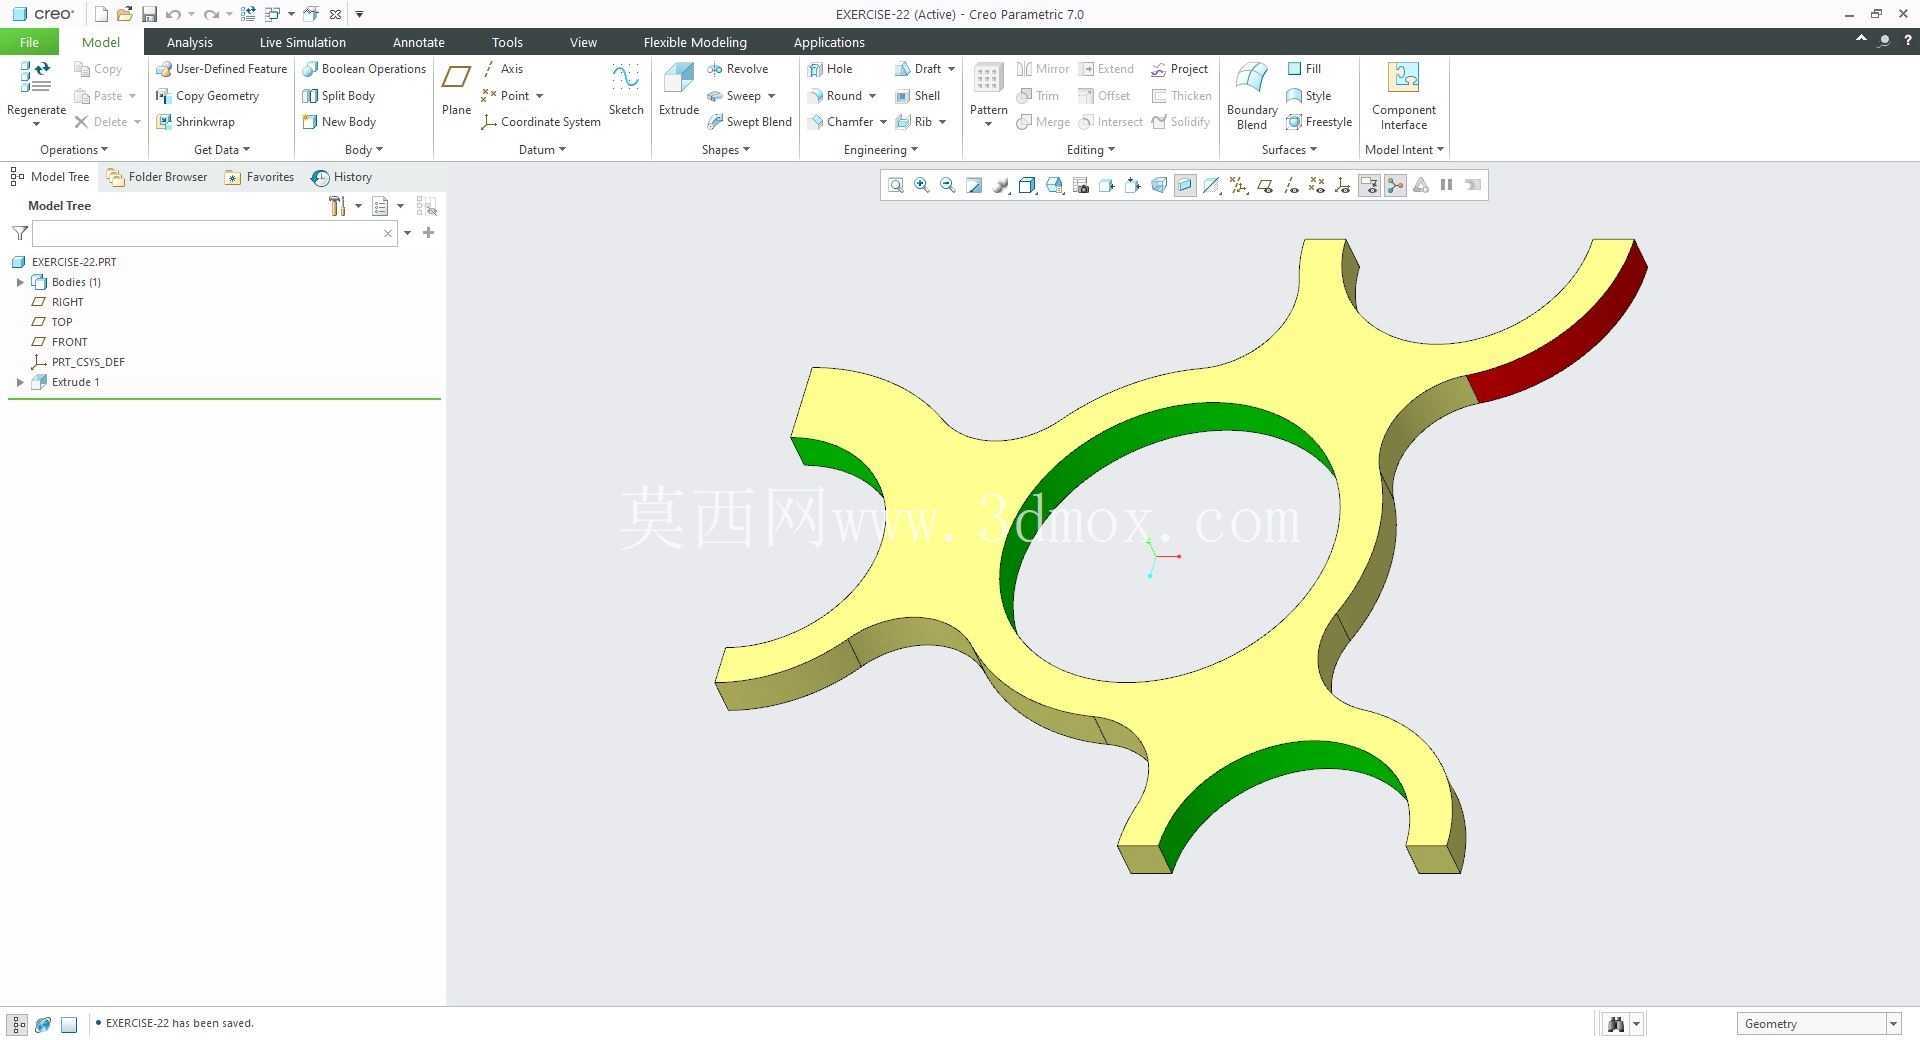The width and height of the screenshot is (1920, 1040).
Task: Click the Split Body button
Action: pos(338,96)
